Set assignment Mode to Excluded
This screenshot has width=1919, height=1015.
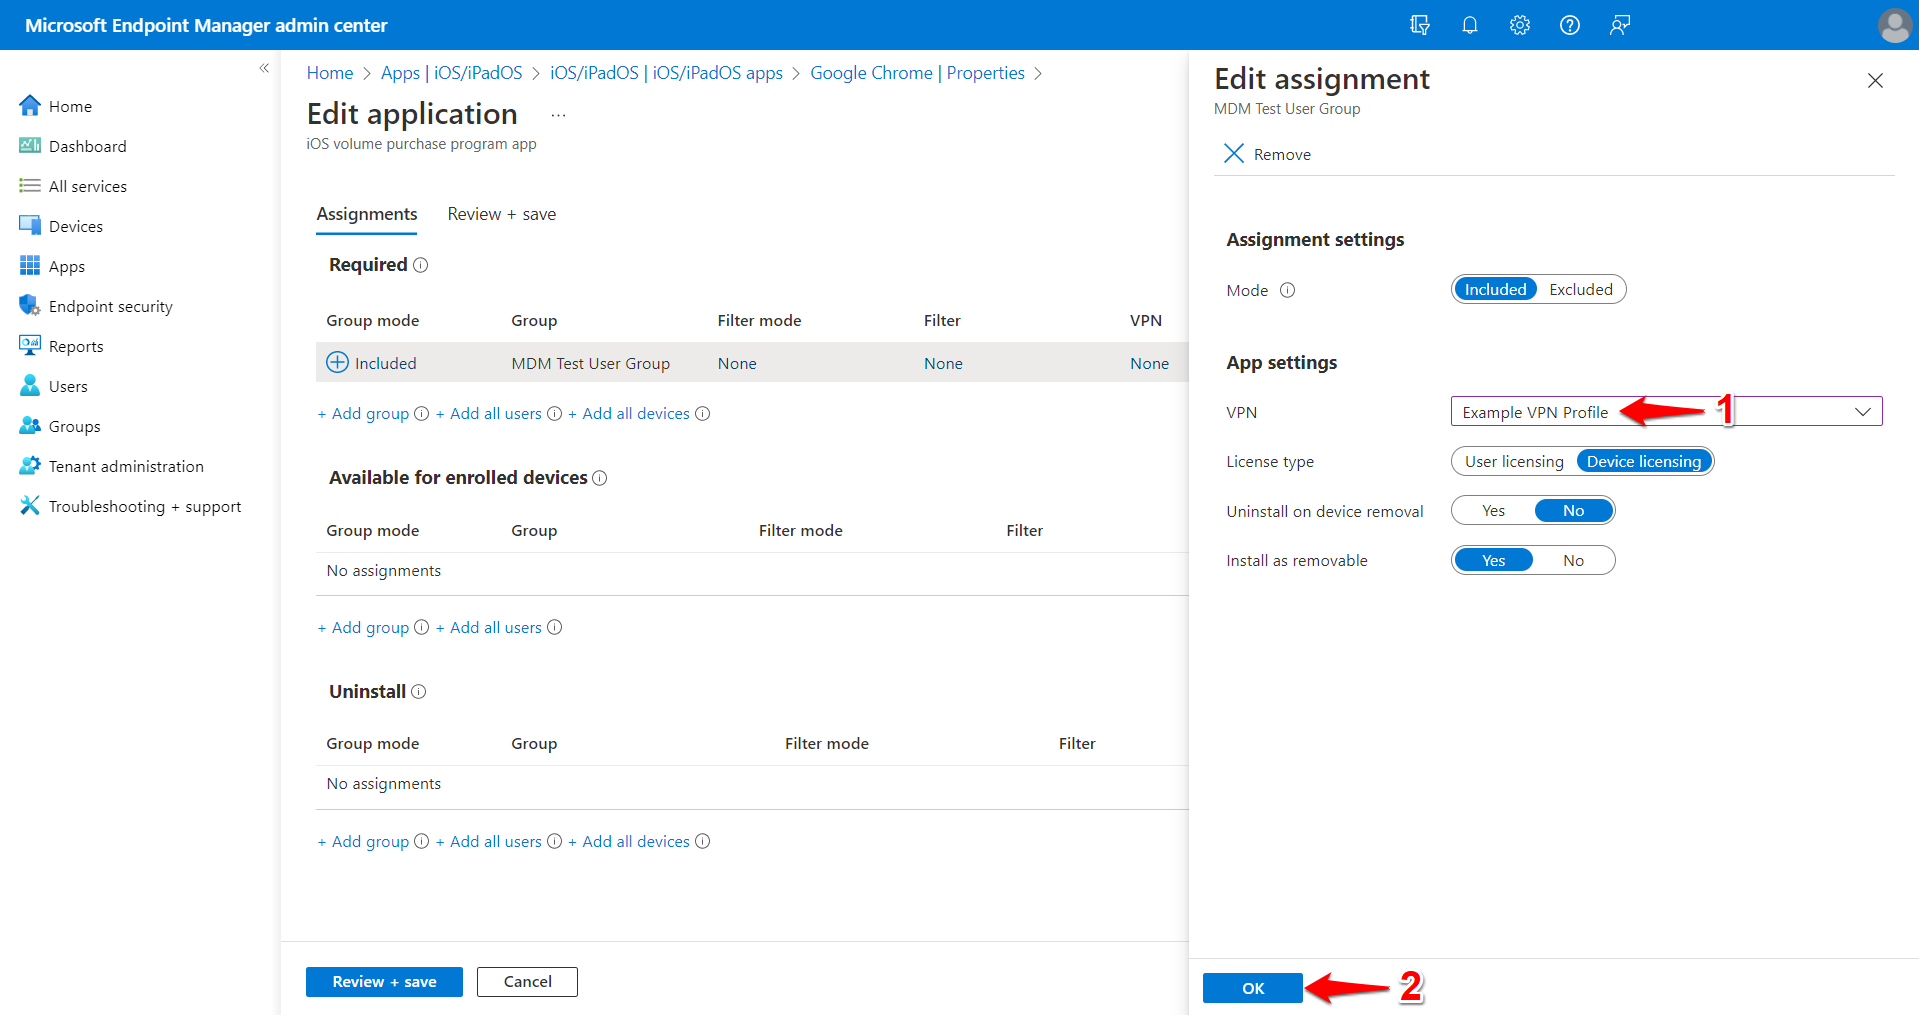tap(1579, 289)
